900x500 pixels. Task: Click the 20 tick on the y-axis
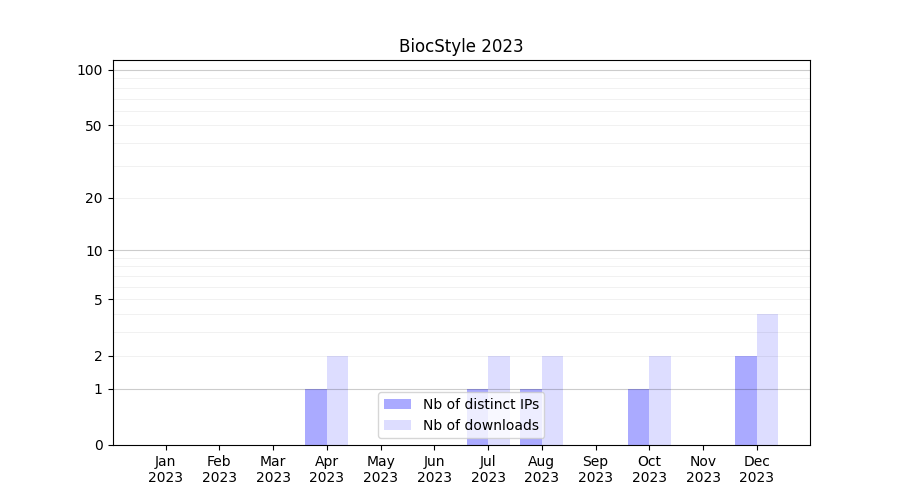pos(94,198)
